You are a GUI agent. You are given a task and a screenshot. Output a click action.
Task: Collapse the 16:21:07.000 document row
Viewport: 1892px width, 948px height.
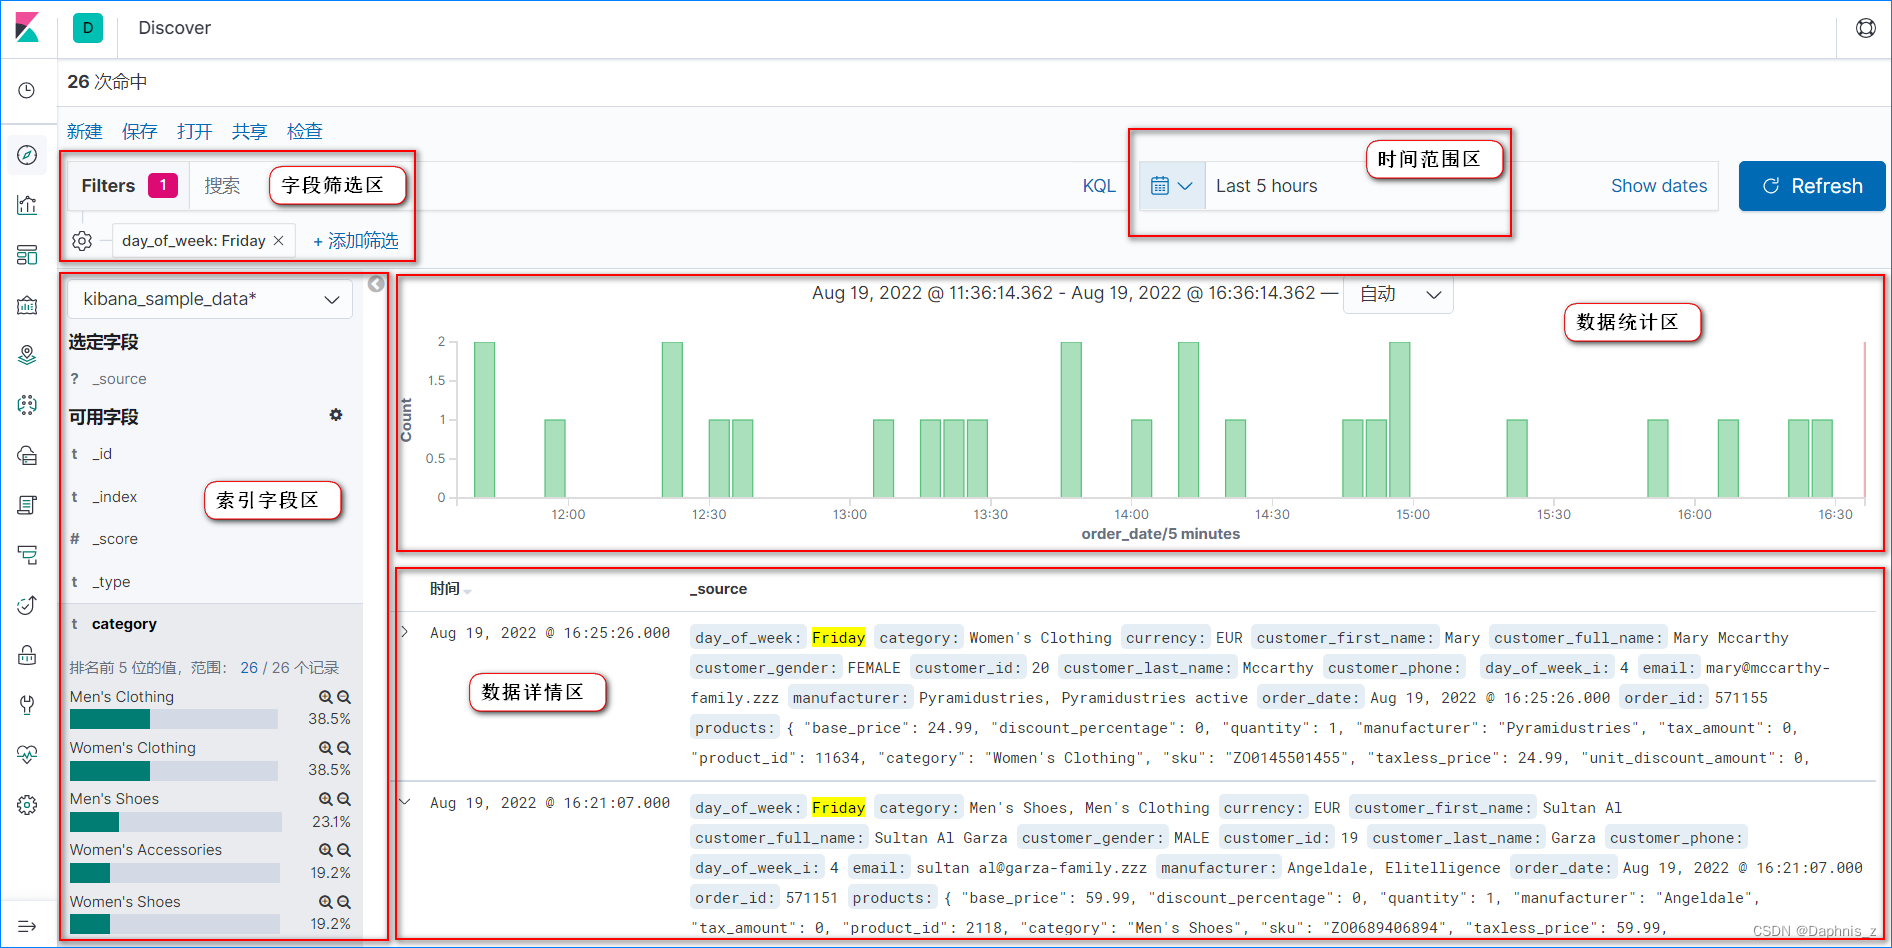click(x=405, y=802)
